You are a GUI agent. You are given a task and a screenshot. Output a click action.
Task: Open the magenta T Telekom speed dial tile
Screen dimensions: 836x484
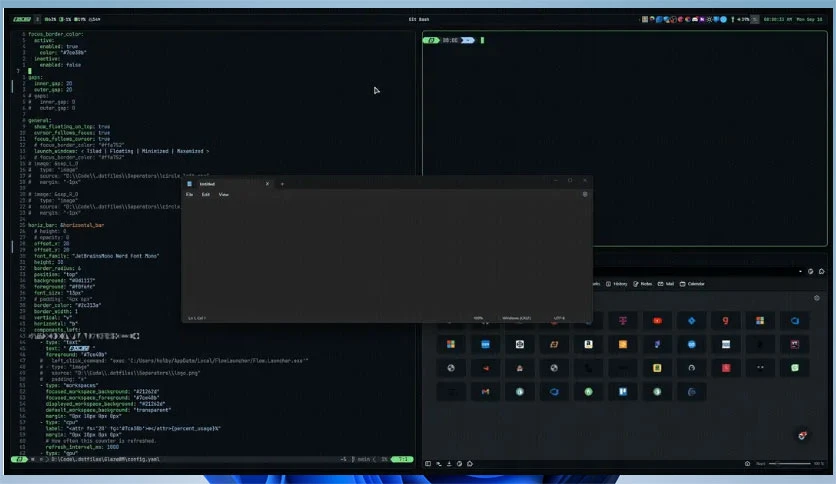tap(623, 321)
